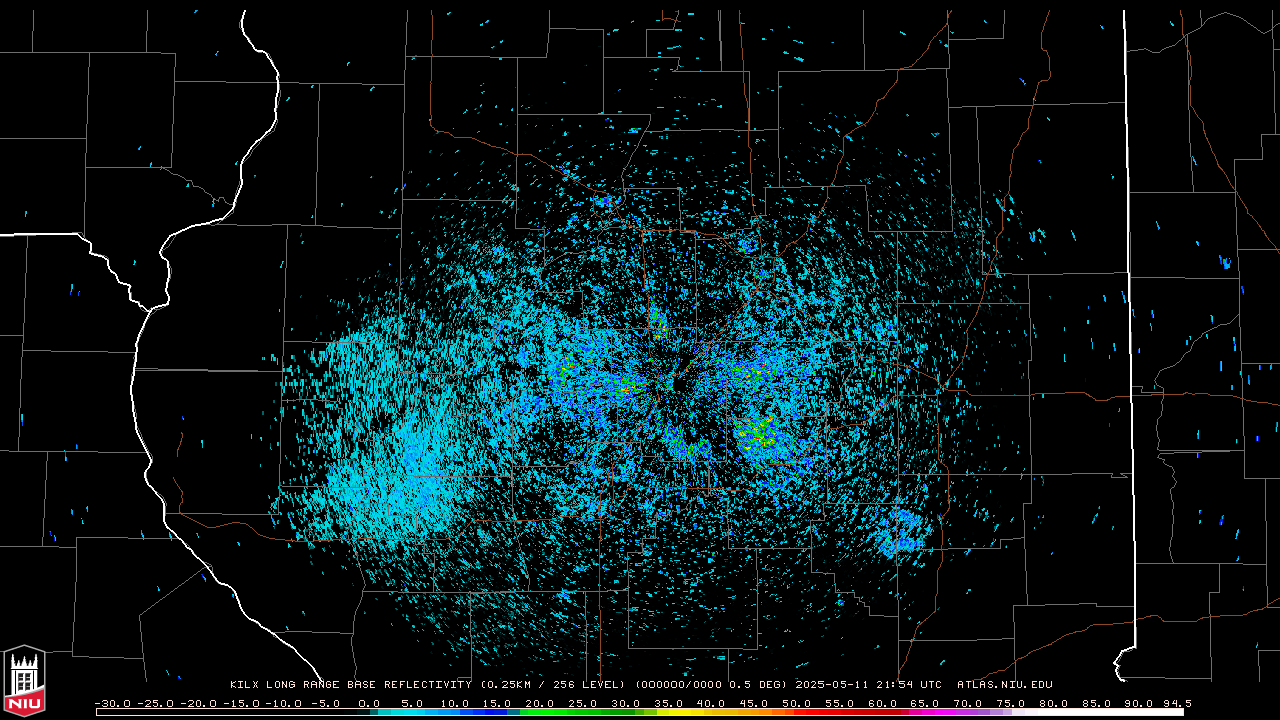Click the ATLAS.NIU.EDU site text

click(x=1005, y=685)
